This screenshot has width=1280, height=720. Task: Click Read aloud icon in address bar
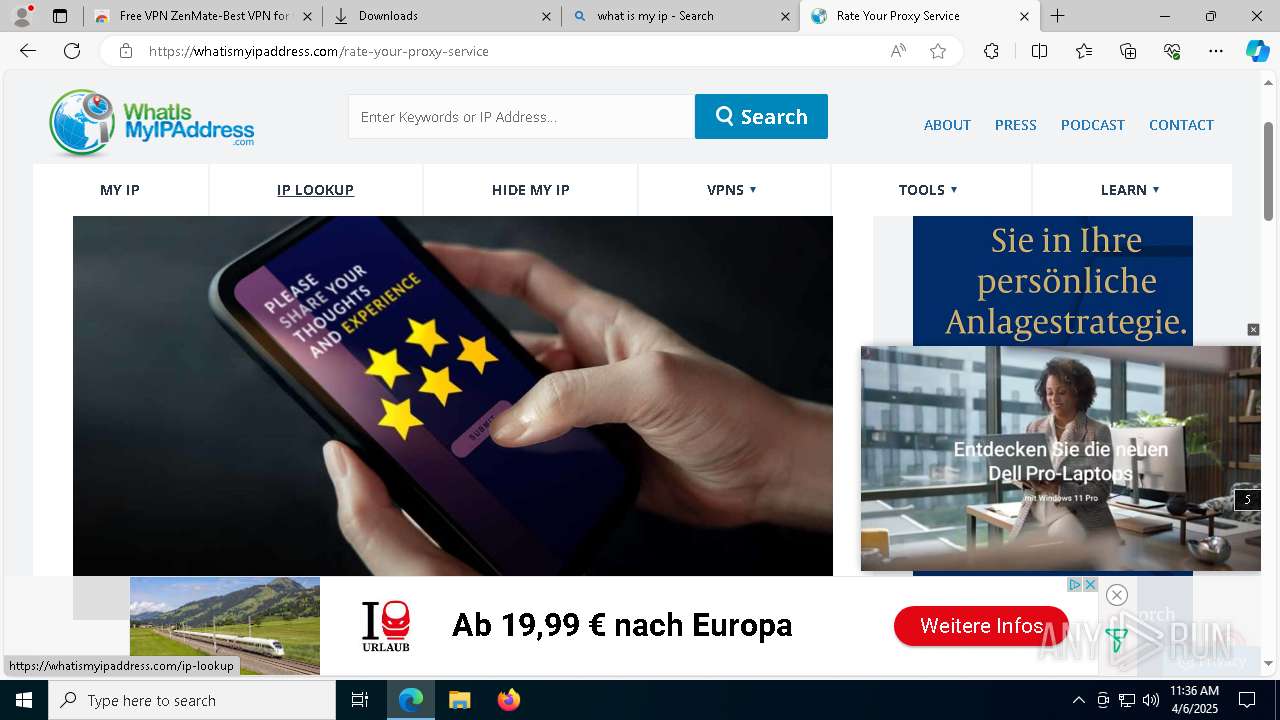pos(898,51)
